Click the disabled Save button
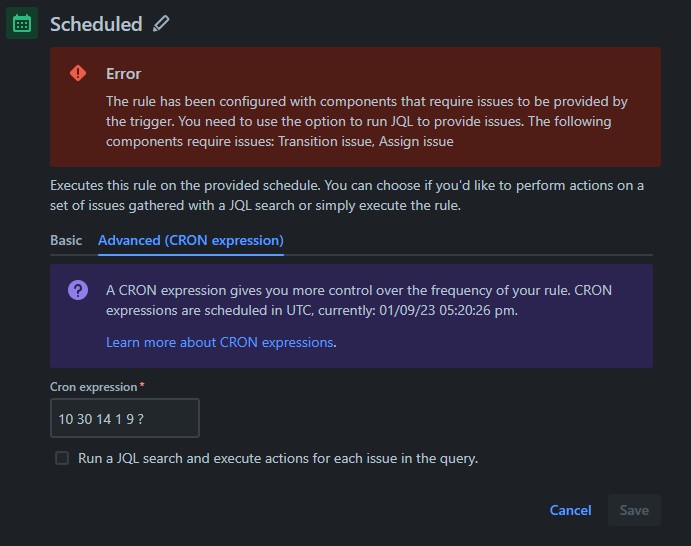691x546 pixels. coord(634,510)
